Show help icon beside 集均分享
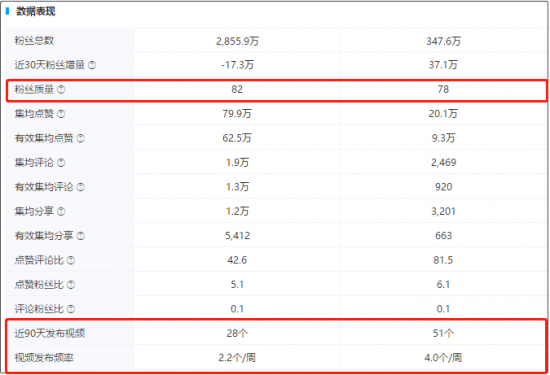 pyautogui.click(x=61, y=211)
